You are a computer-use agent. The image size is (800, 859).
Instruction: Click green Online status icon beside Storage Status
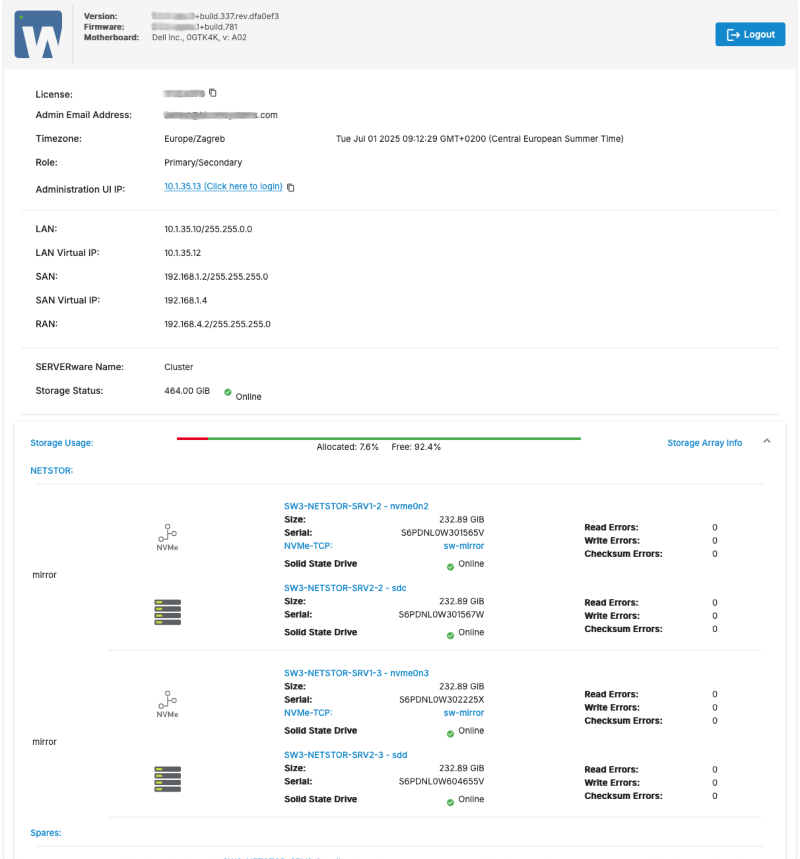[228, 392]
